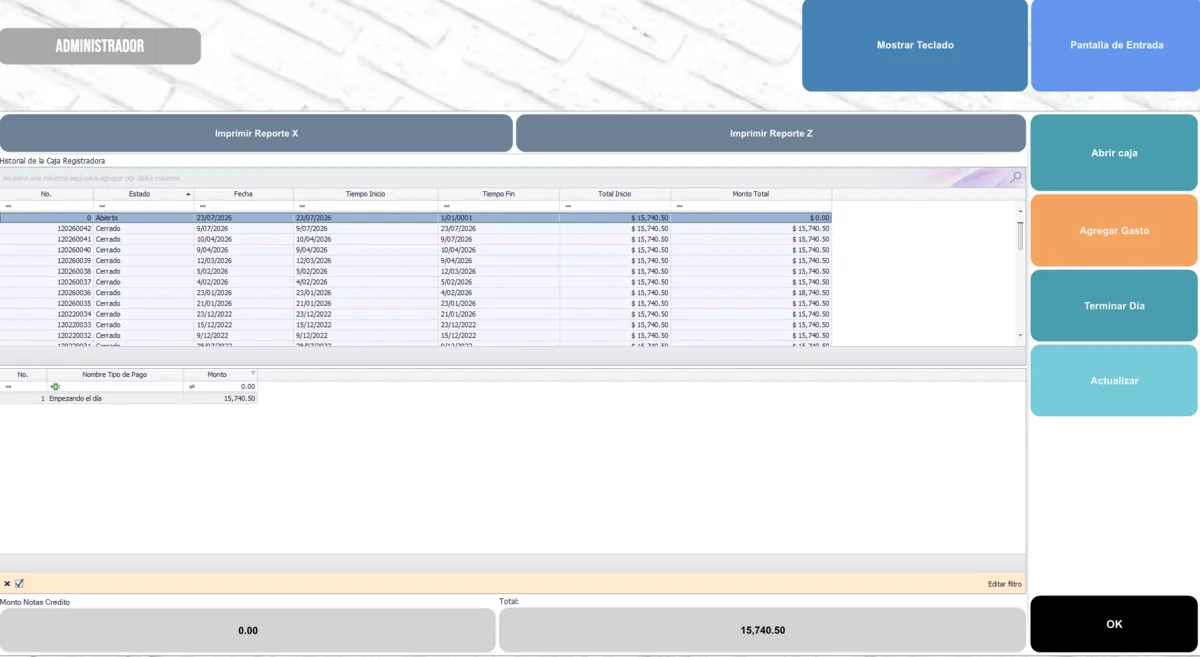Viewport: 1200px width, 657px height.
Task: Click the Monto Notas Credito 0.00 box
Action: pos(248,630)
